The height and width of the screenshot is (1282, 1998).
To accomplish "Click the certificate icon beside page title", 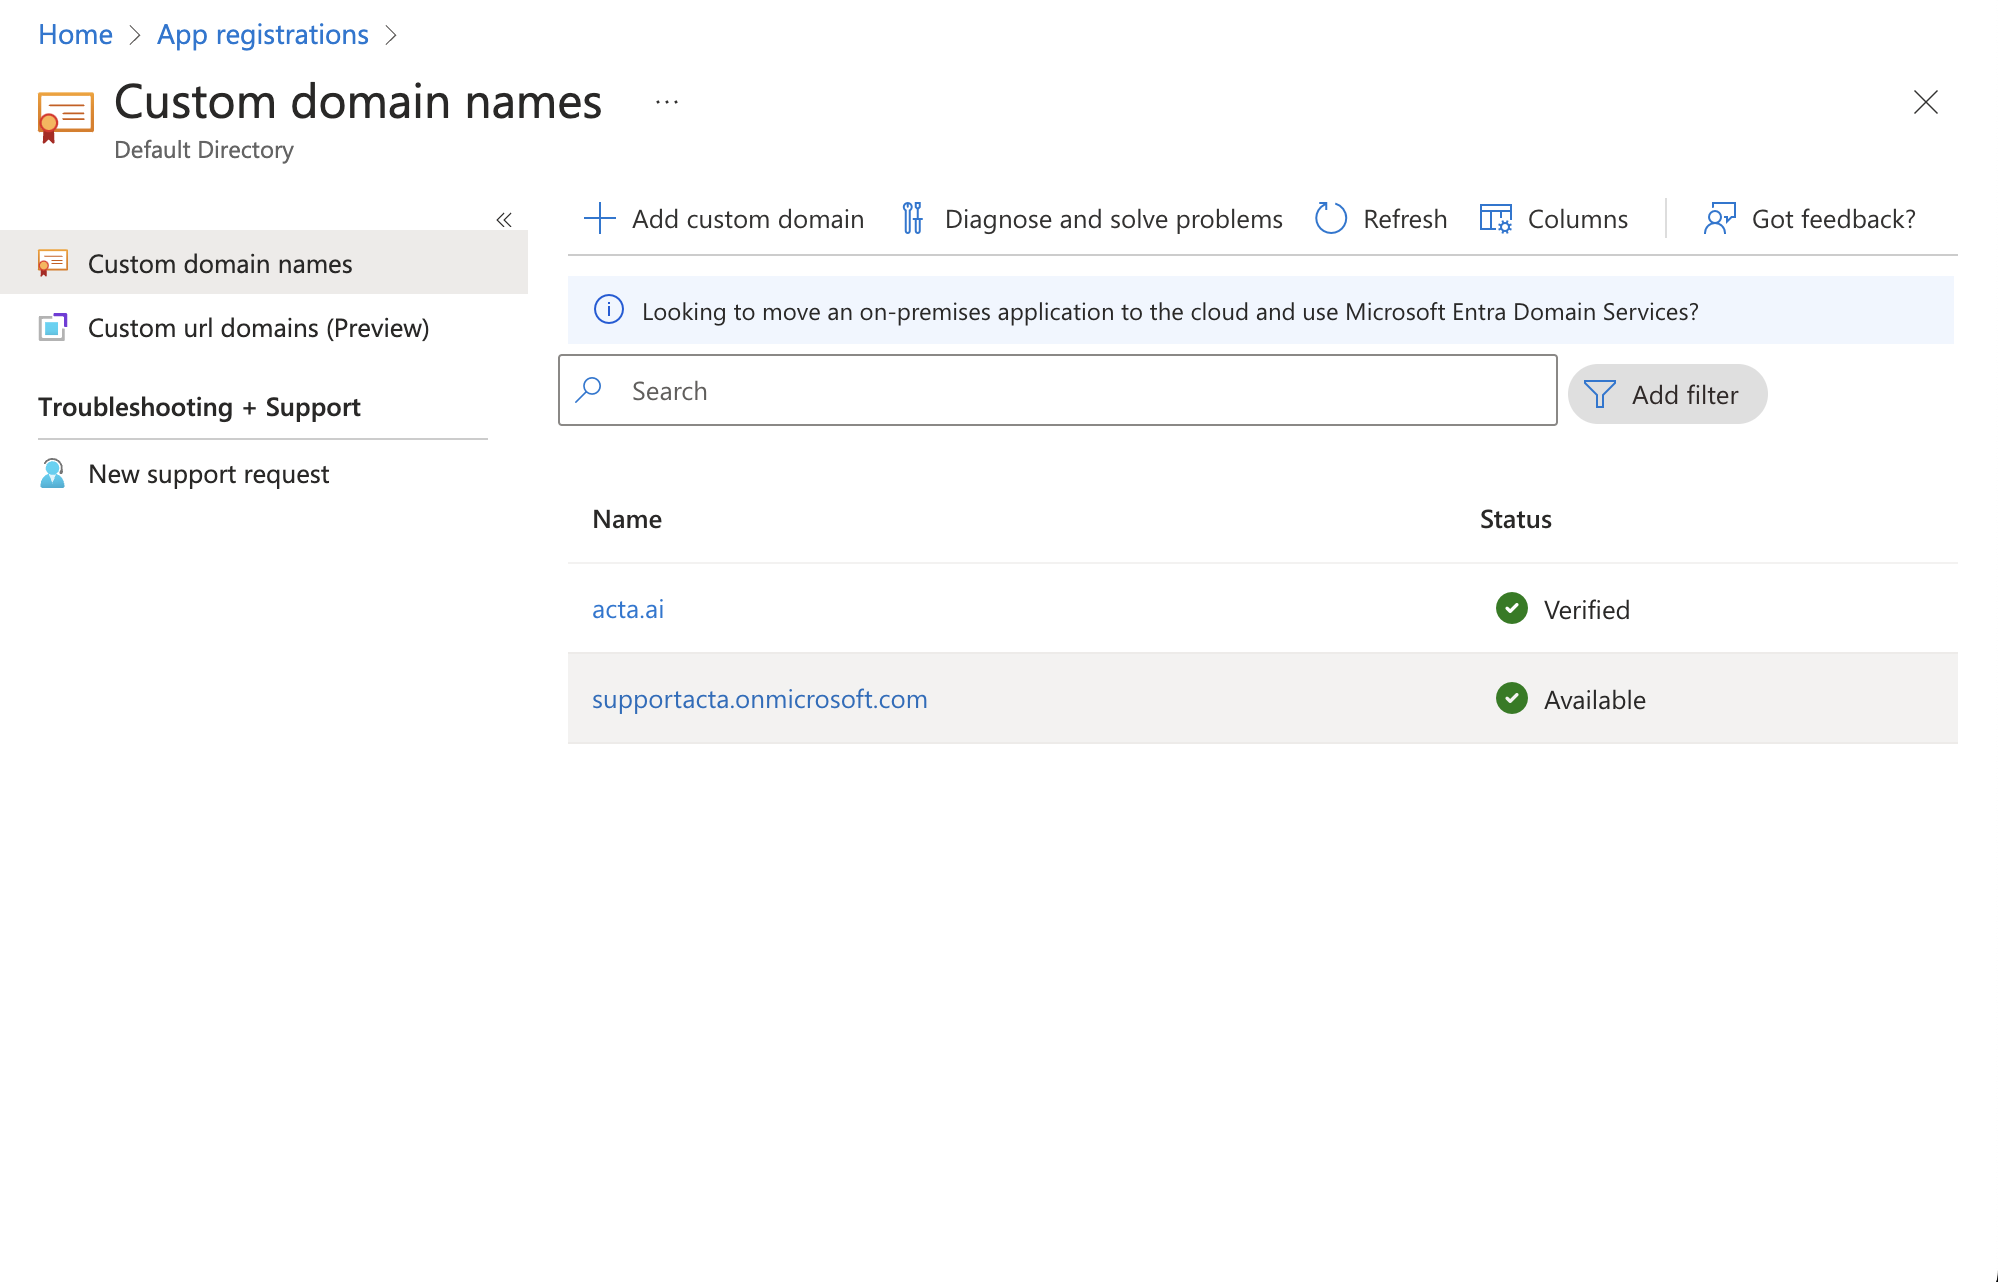I will pos(65,117).
